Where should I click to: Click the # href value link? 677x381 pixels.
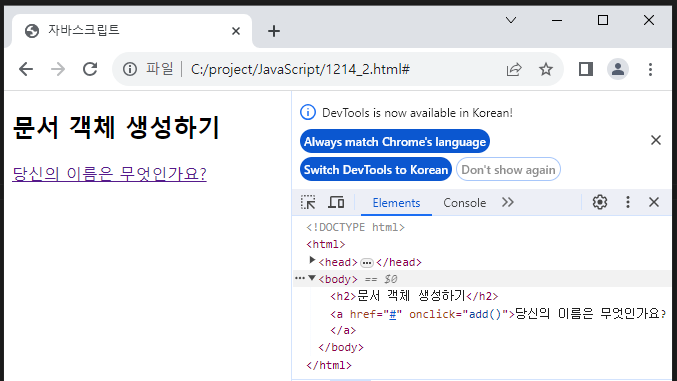[x=392, y=314]
